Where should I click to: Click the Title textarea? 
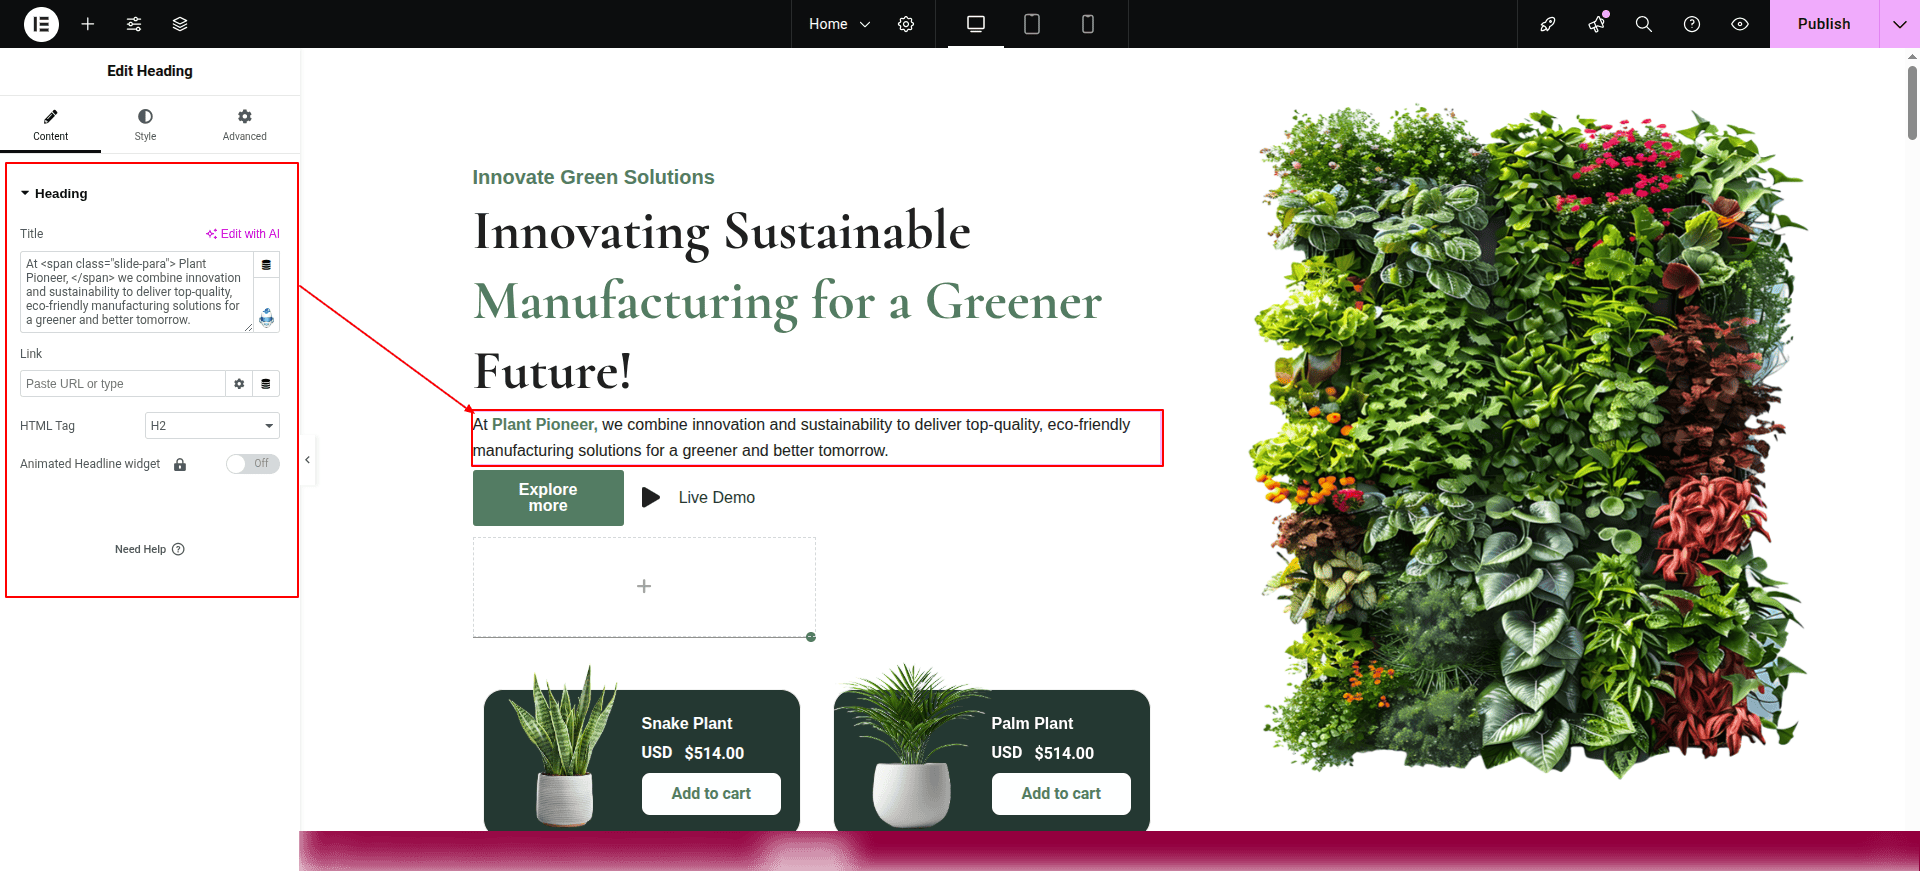click(x=137, y=292)
